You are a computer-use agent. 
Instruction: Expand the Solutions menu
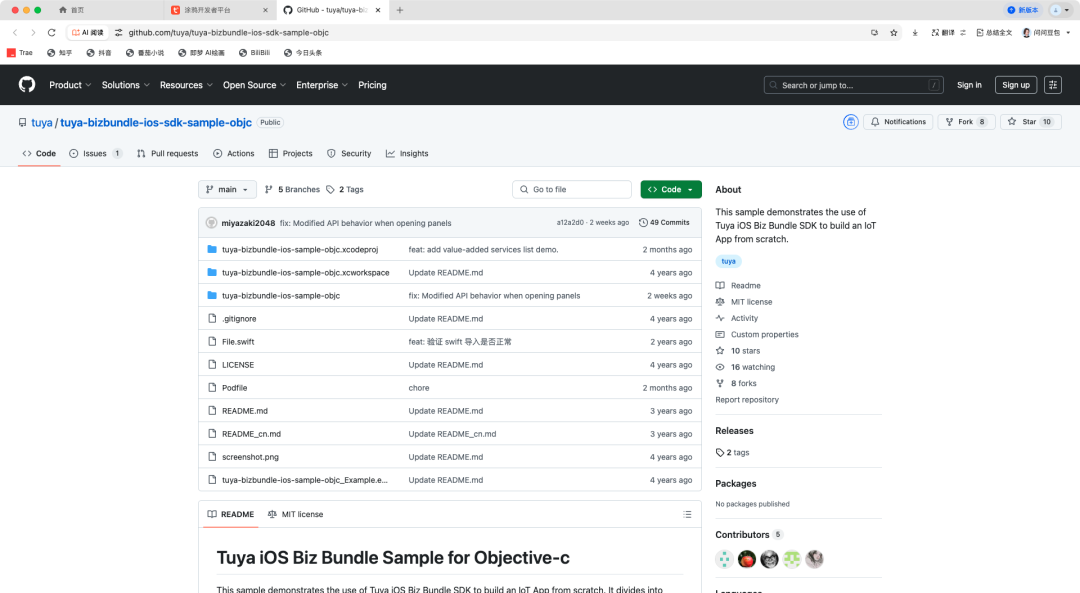125,85
